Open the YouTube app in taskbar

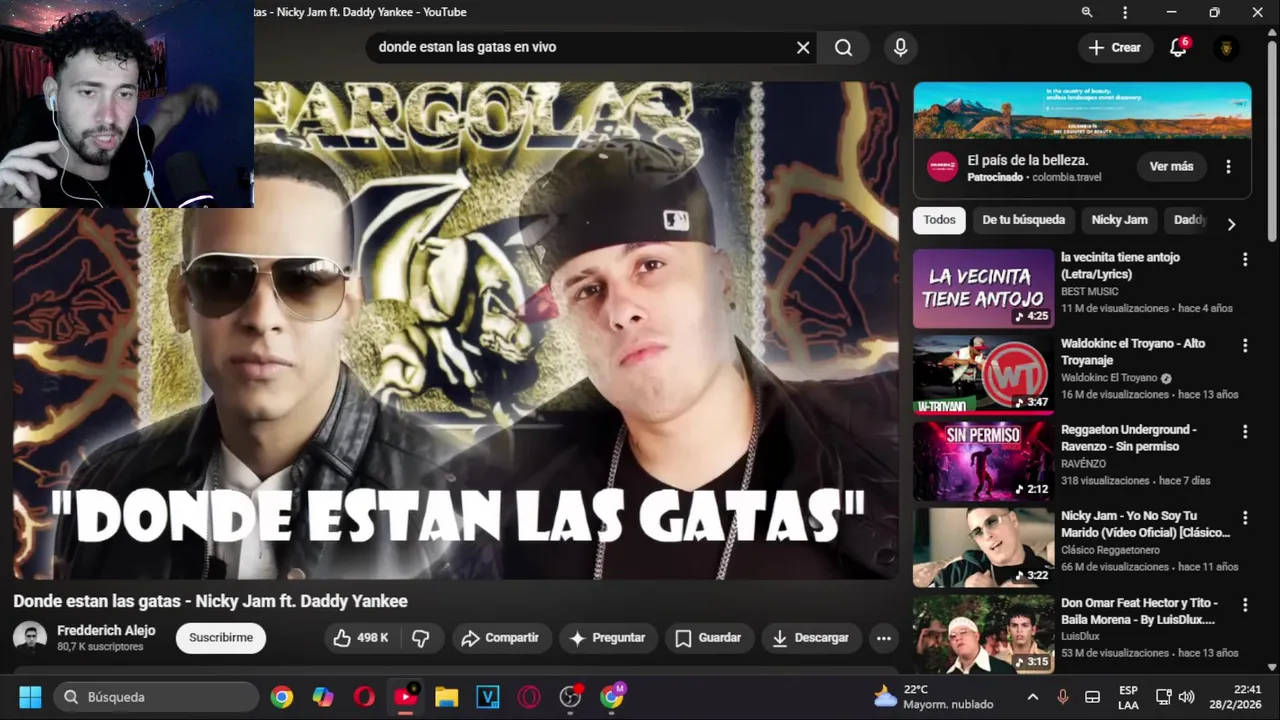click(x=405, y=697)
